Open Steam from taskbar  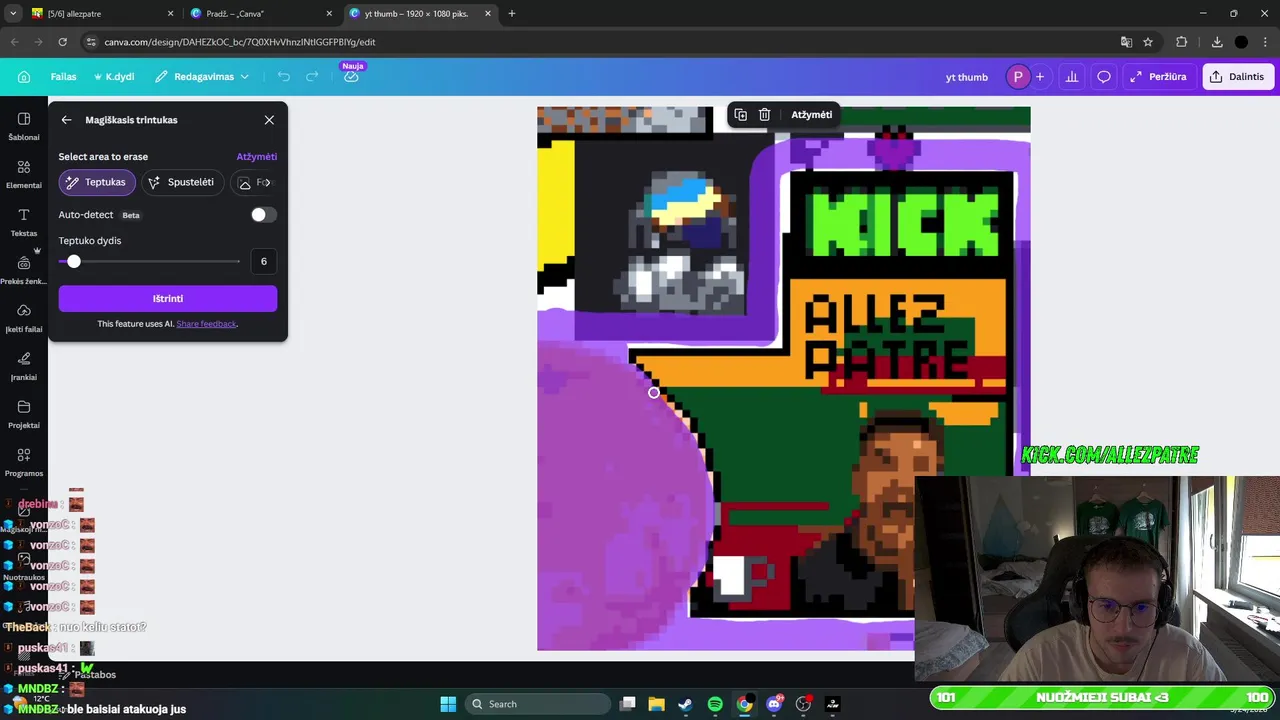tap(685, 704)
